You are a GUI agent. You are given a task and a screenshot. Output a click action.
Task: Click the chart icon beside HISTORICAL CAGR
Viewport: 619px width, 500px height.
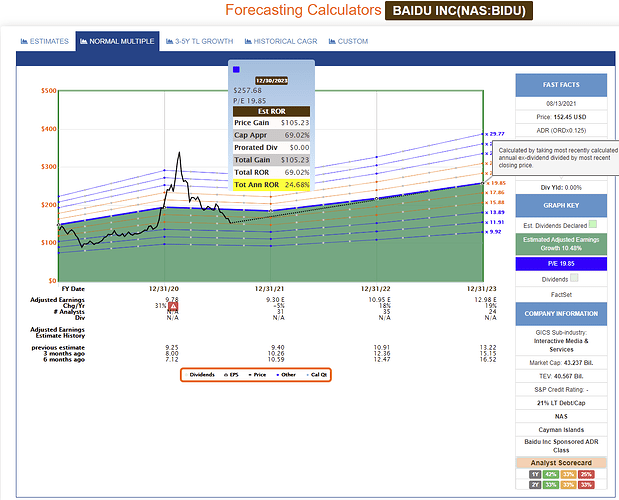(x=248, y=41)
